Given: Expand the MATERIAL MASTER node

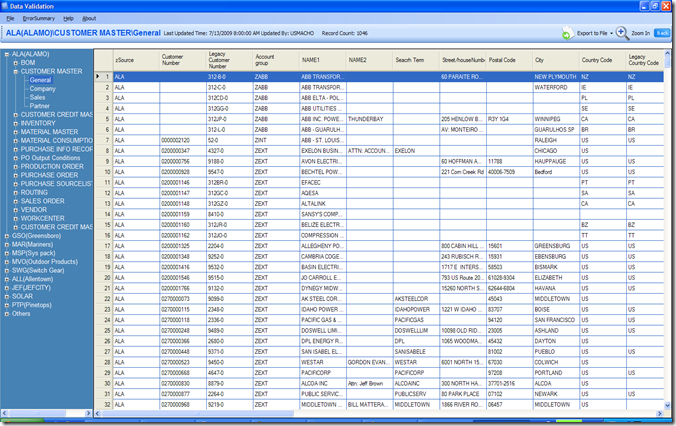Looking at the screenshot, I should tap(16, 132).
